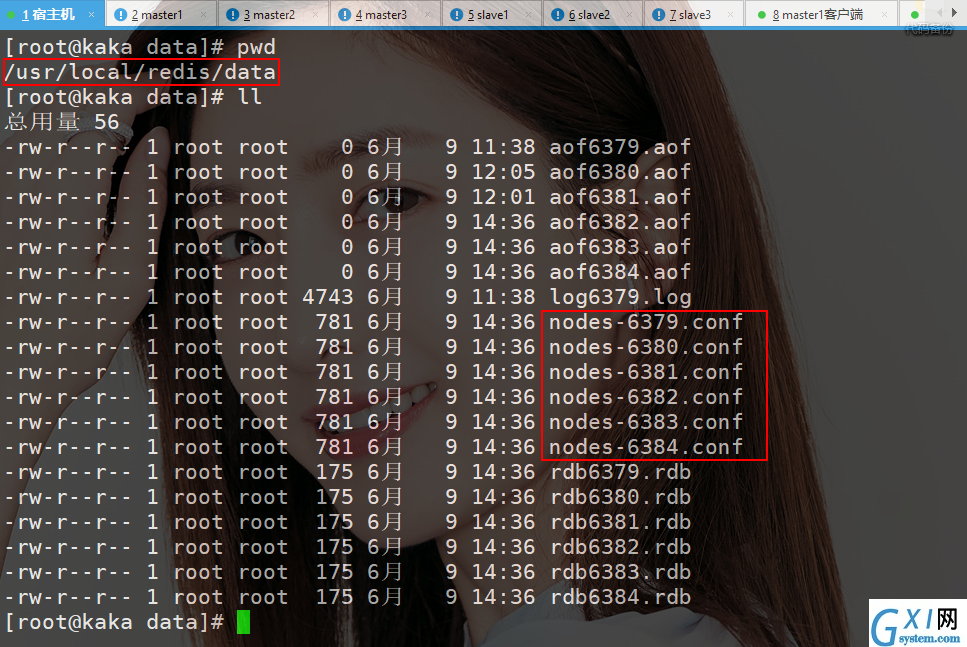
Task: Click the file name rdb6381.rdb
Action: [620, 522]
